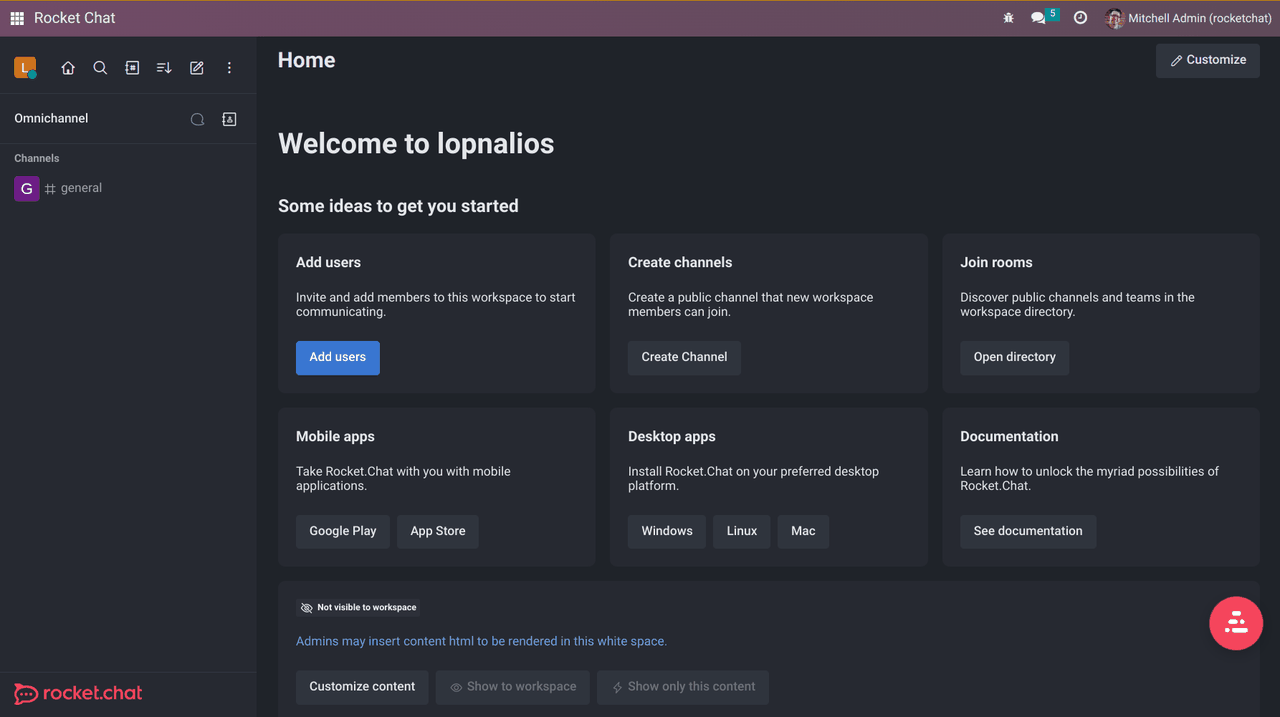Click the Mac download button
1280x717 pixels.
click(x=803, y=531)
